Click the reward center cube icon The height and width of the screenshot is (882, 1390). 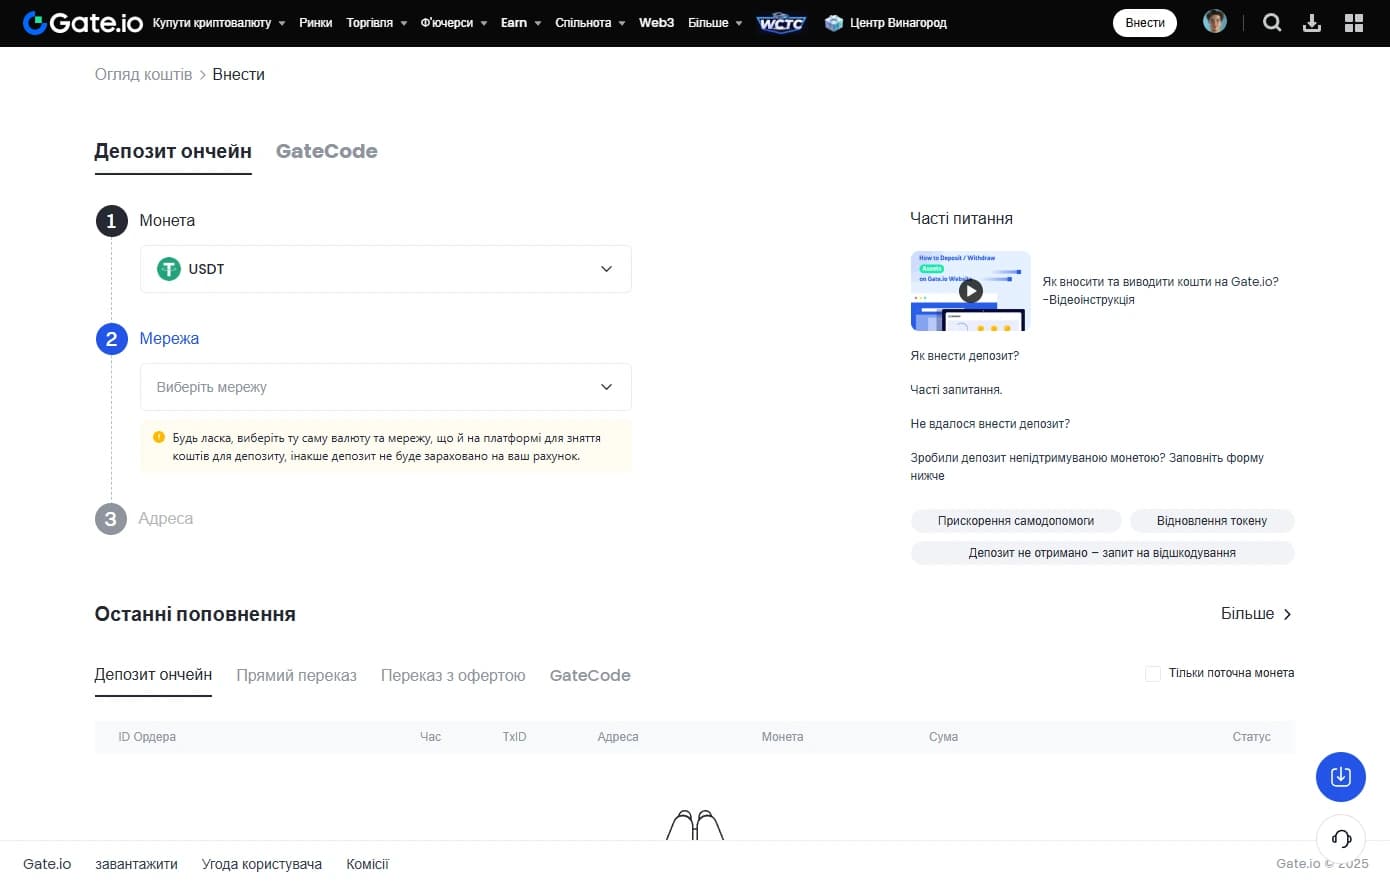click(x=833, y=23)
